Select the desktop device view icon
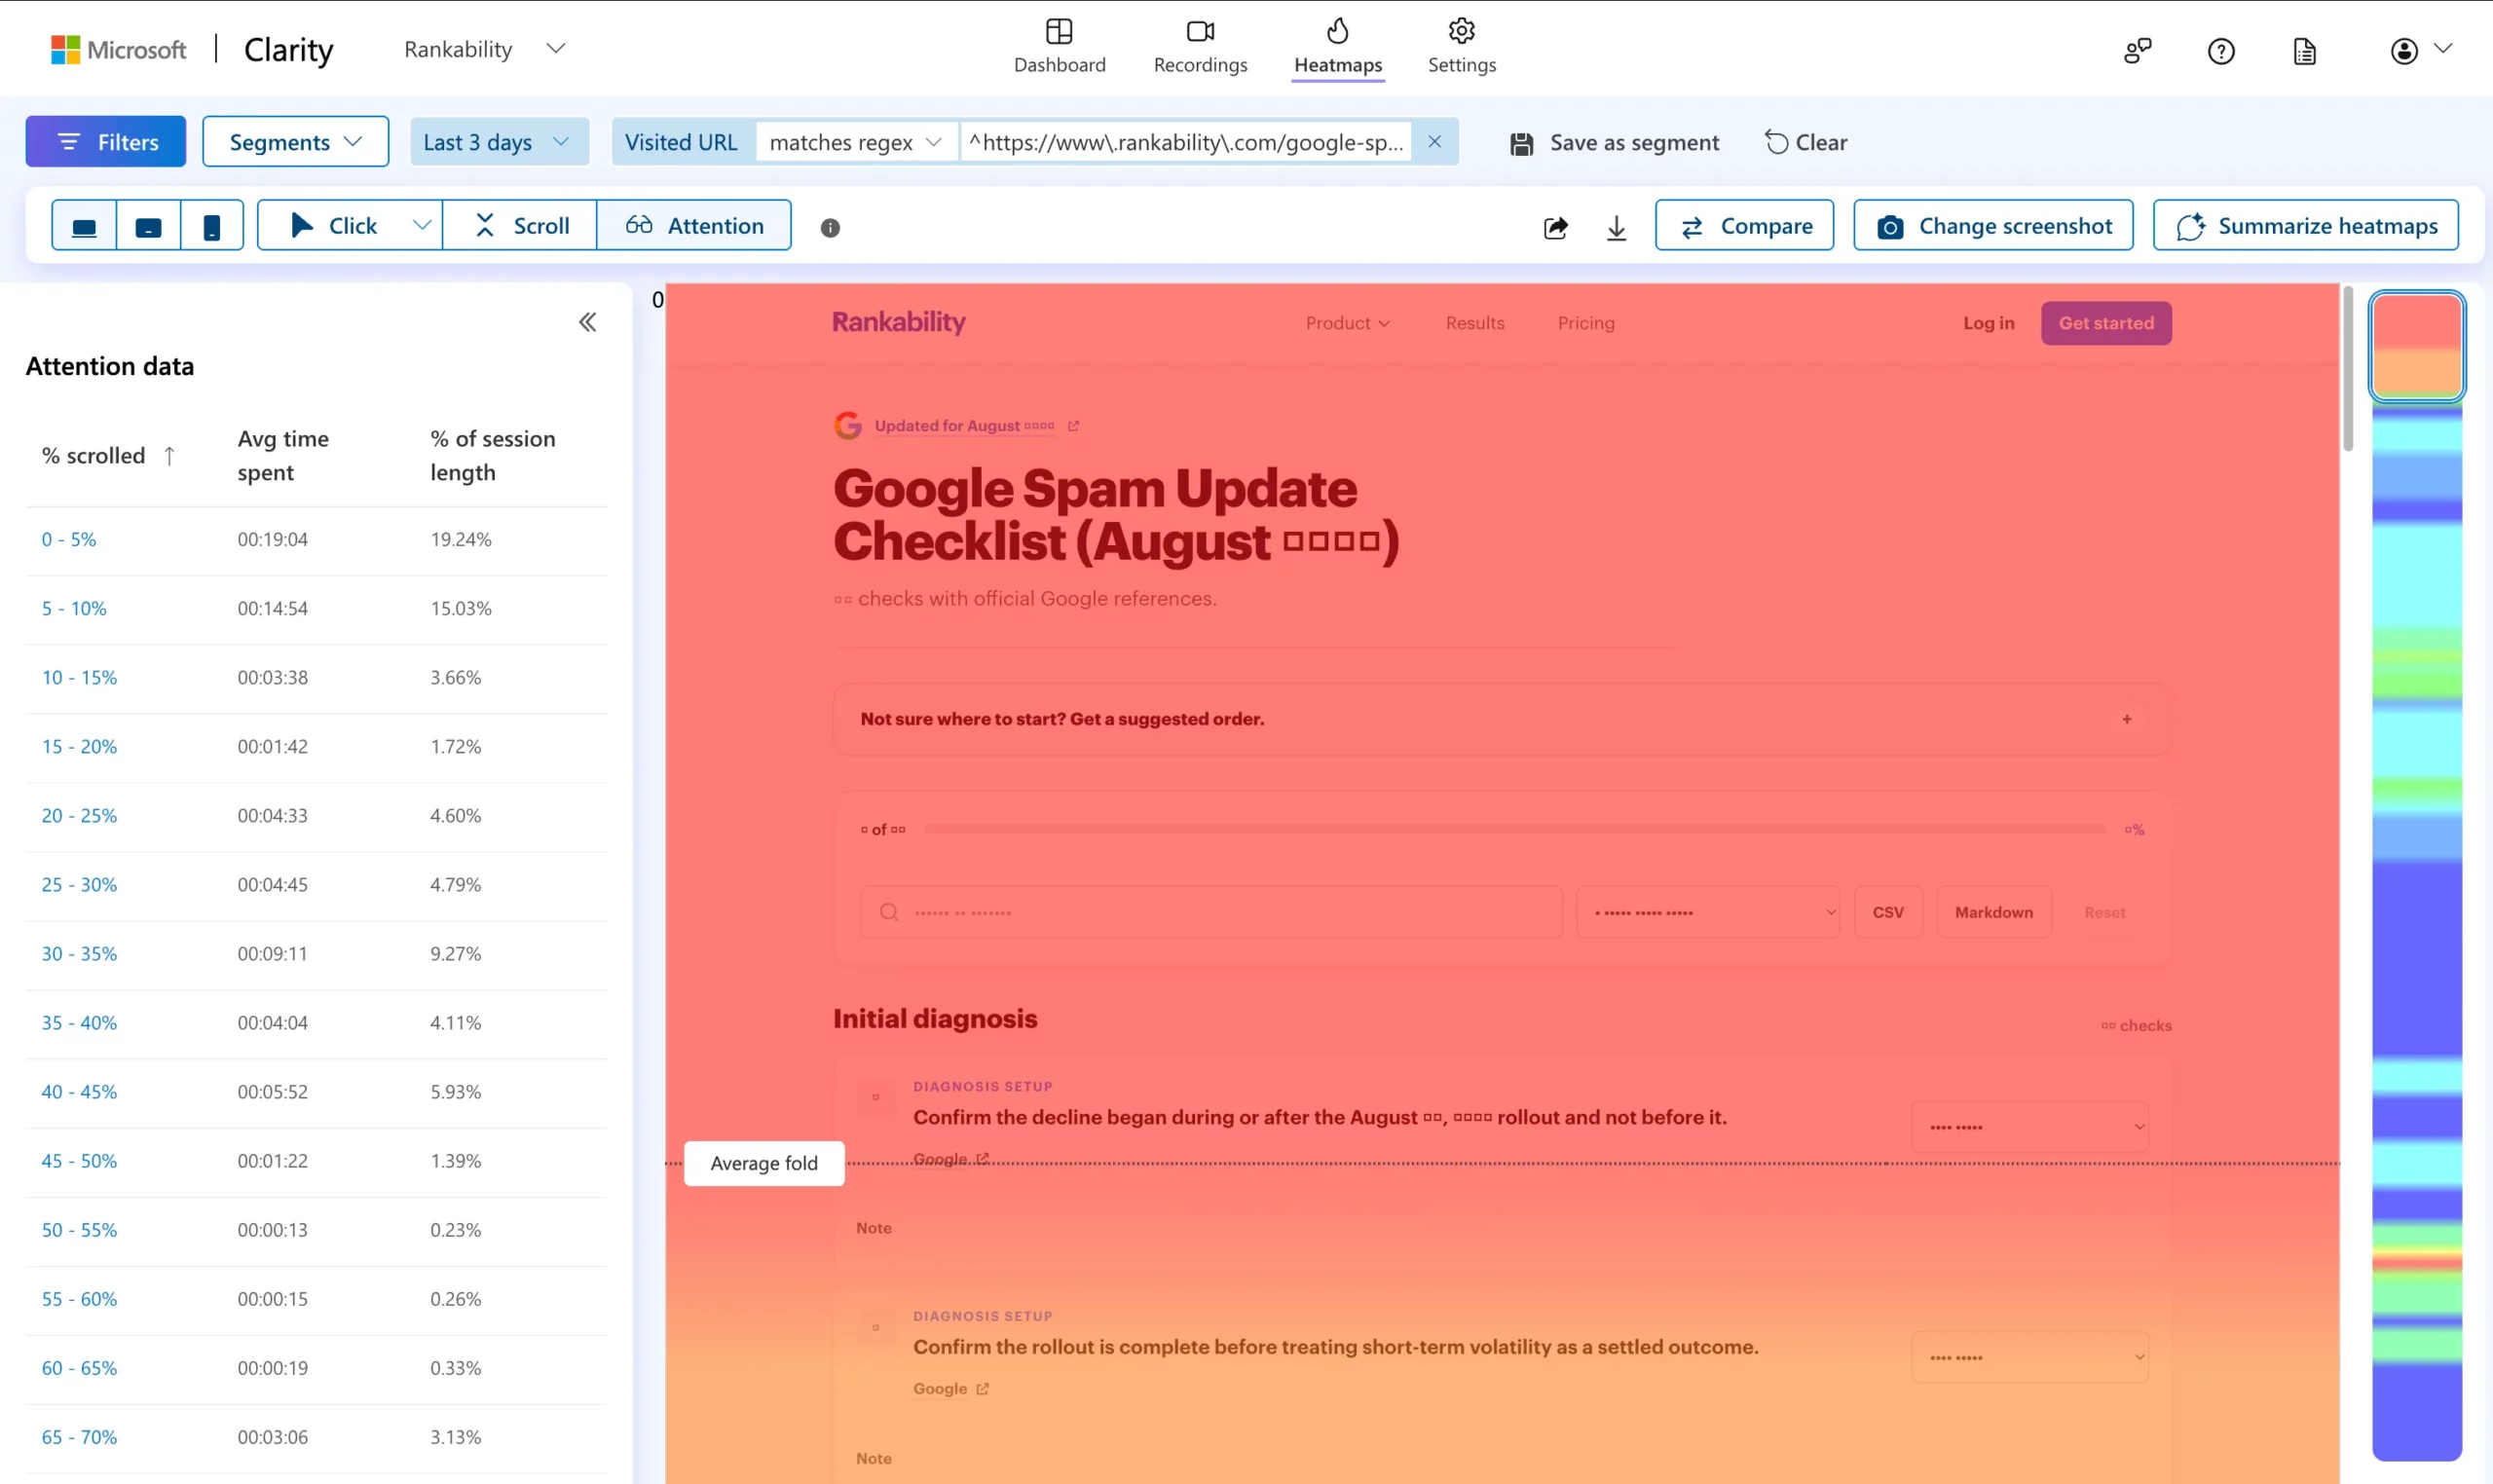The width and height of the screenshot is (2493, 1484). [84, 227]
